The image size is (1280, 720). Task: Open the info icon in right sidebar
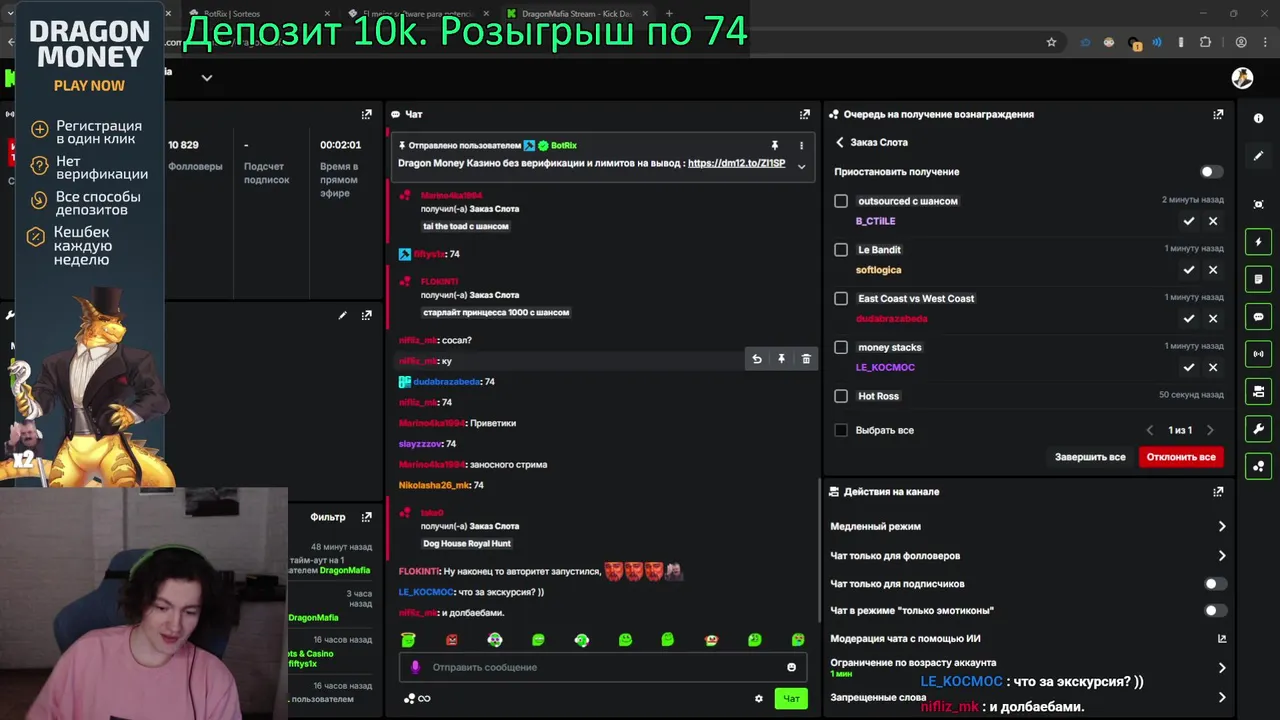[x=1258, y=118]
